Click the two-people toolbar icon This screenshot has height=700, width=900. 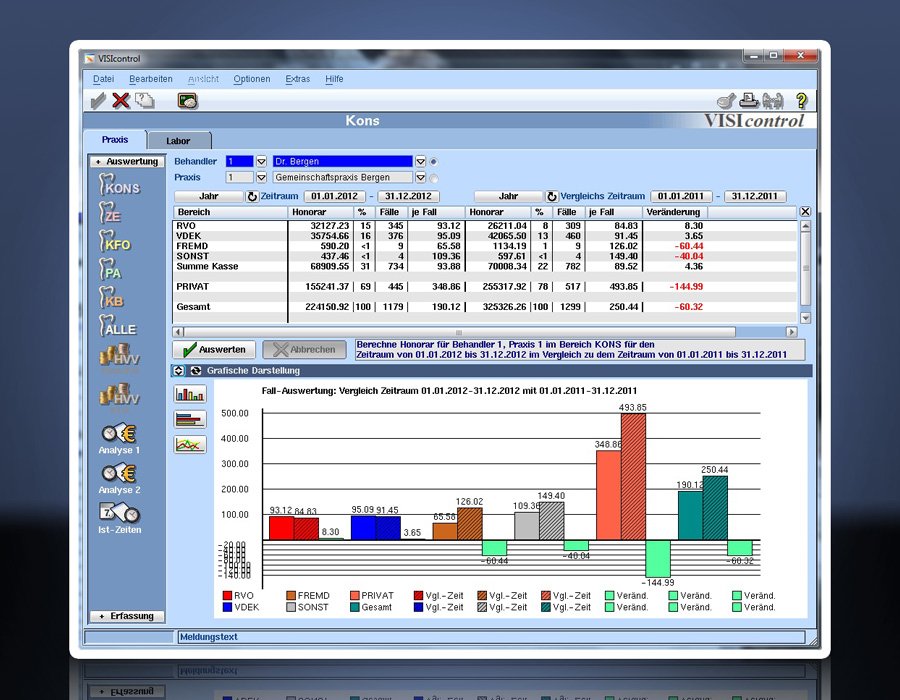point(773,101)
